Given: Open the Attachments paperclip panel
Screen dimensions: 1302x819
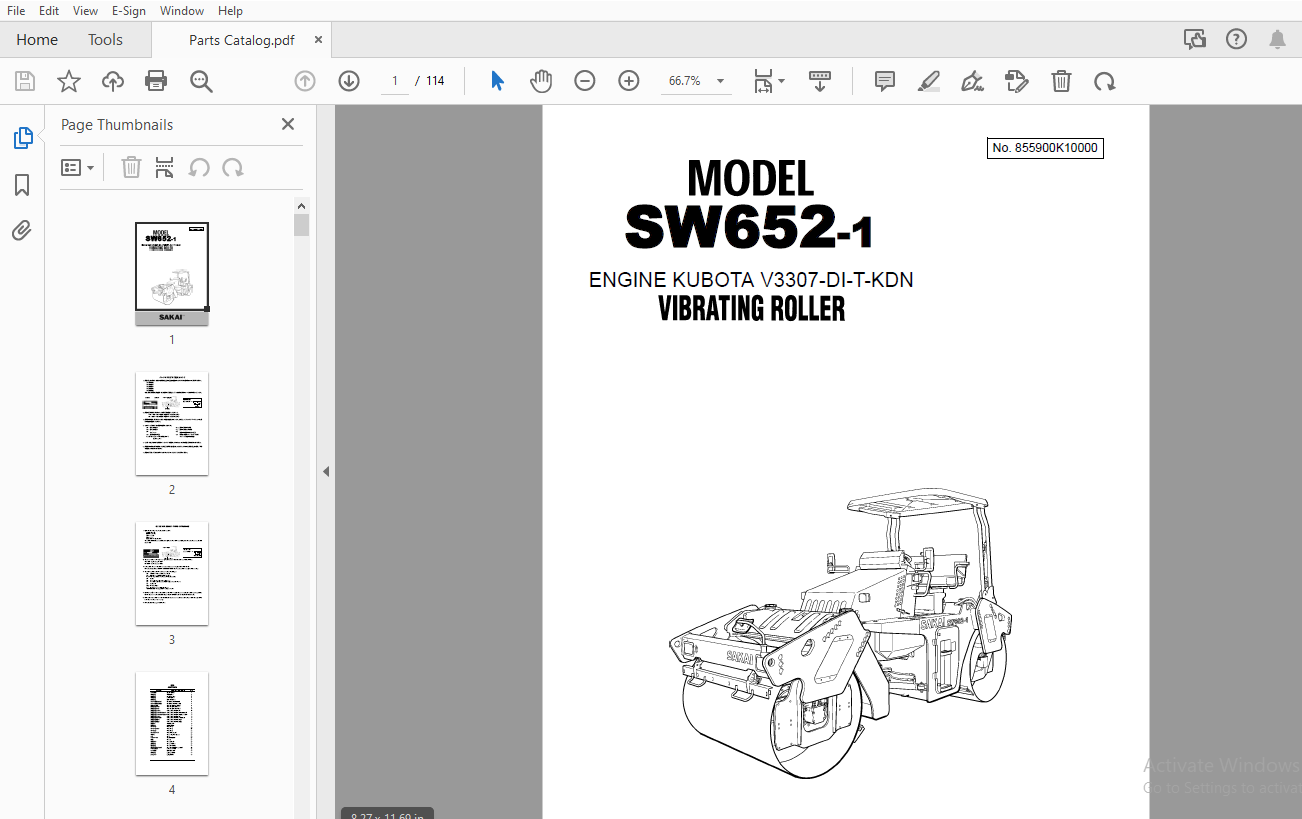Looking at the screenshot, I should (22, 231).
